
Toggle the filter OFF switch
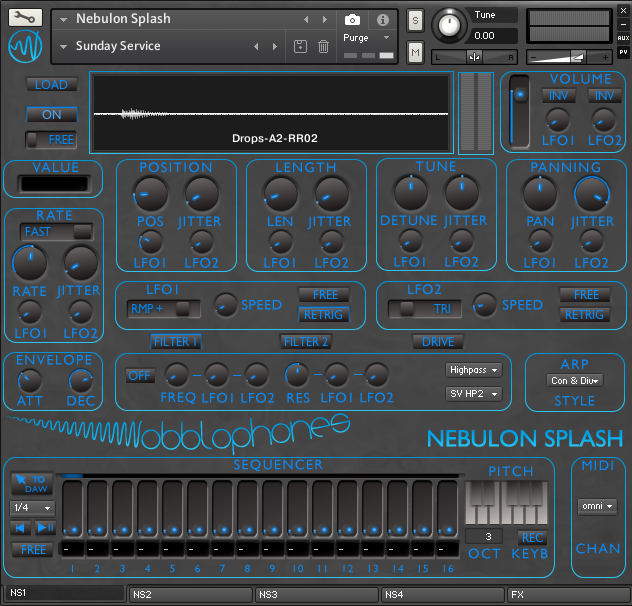139,376
